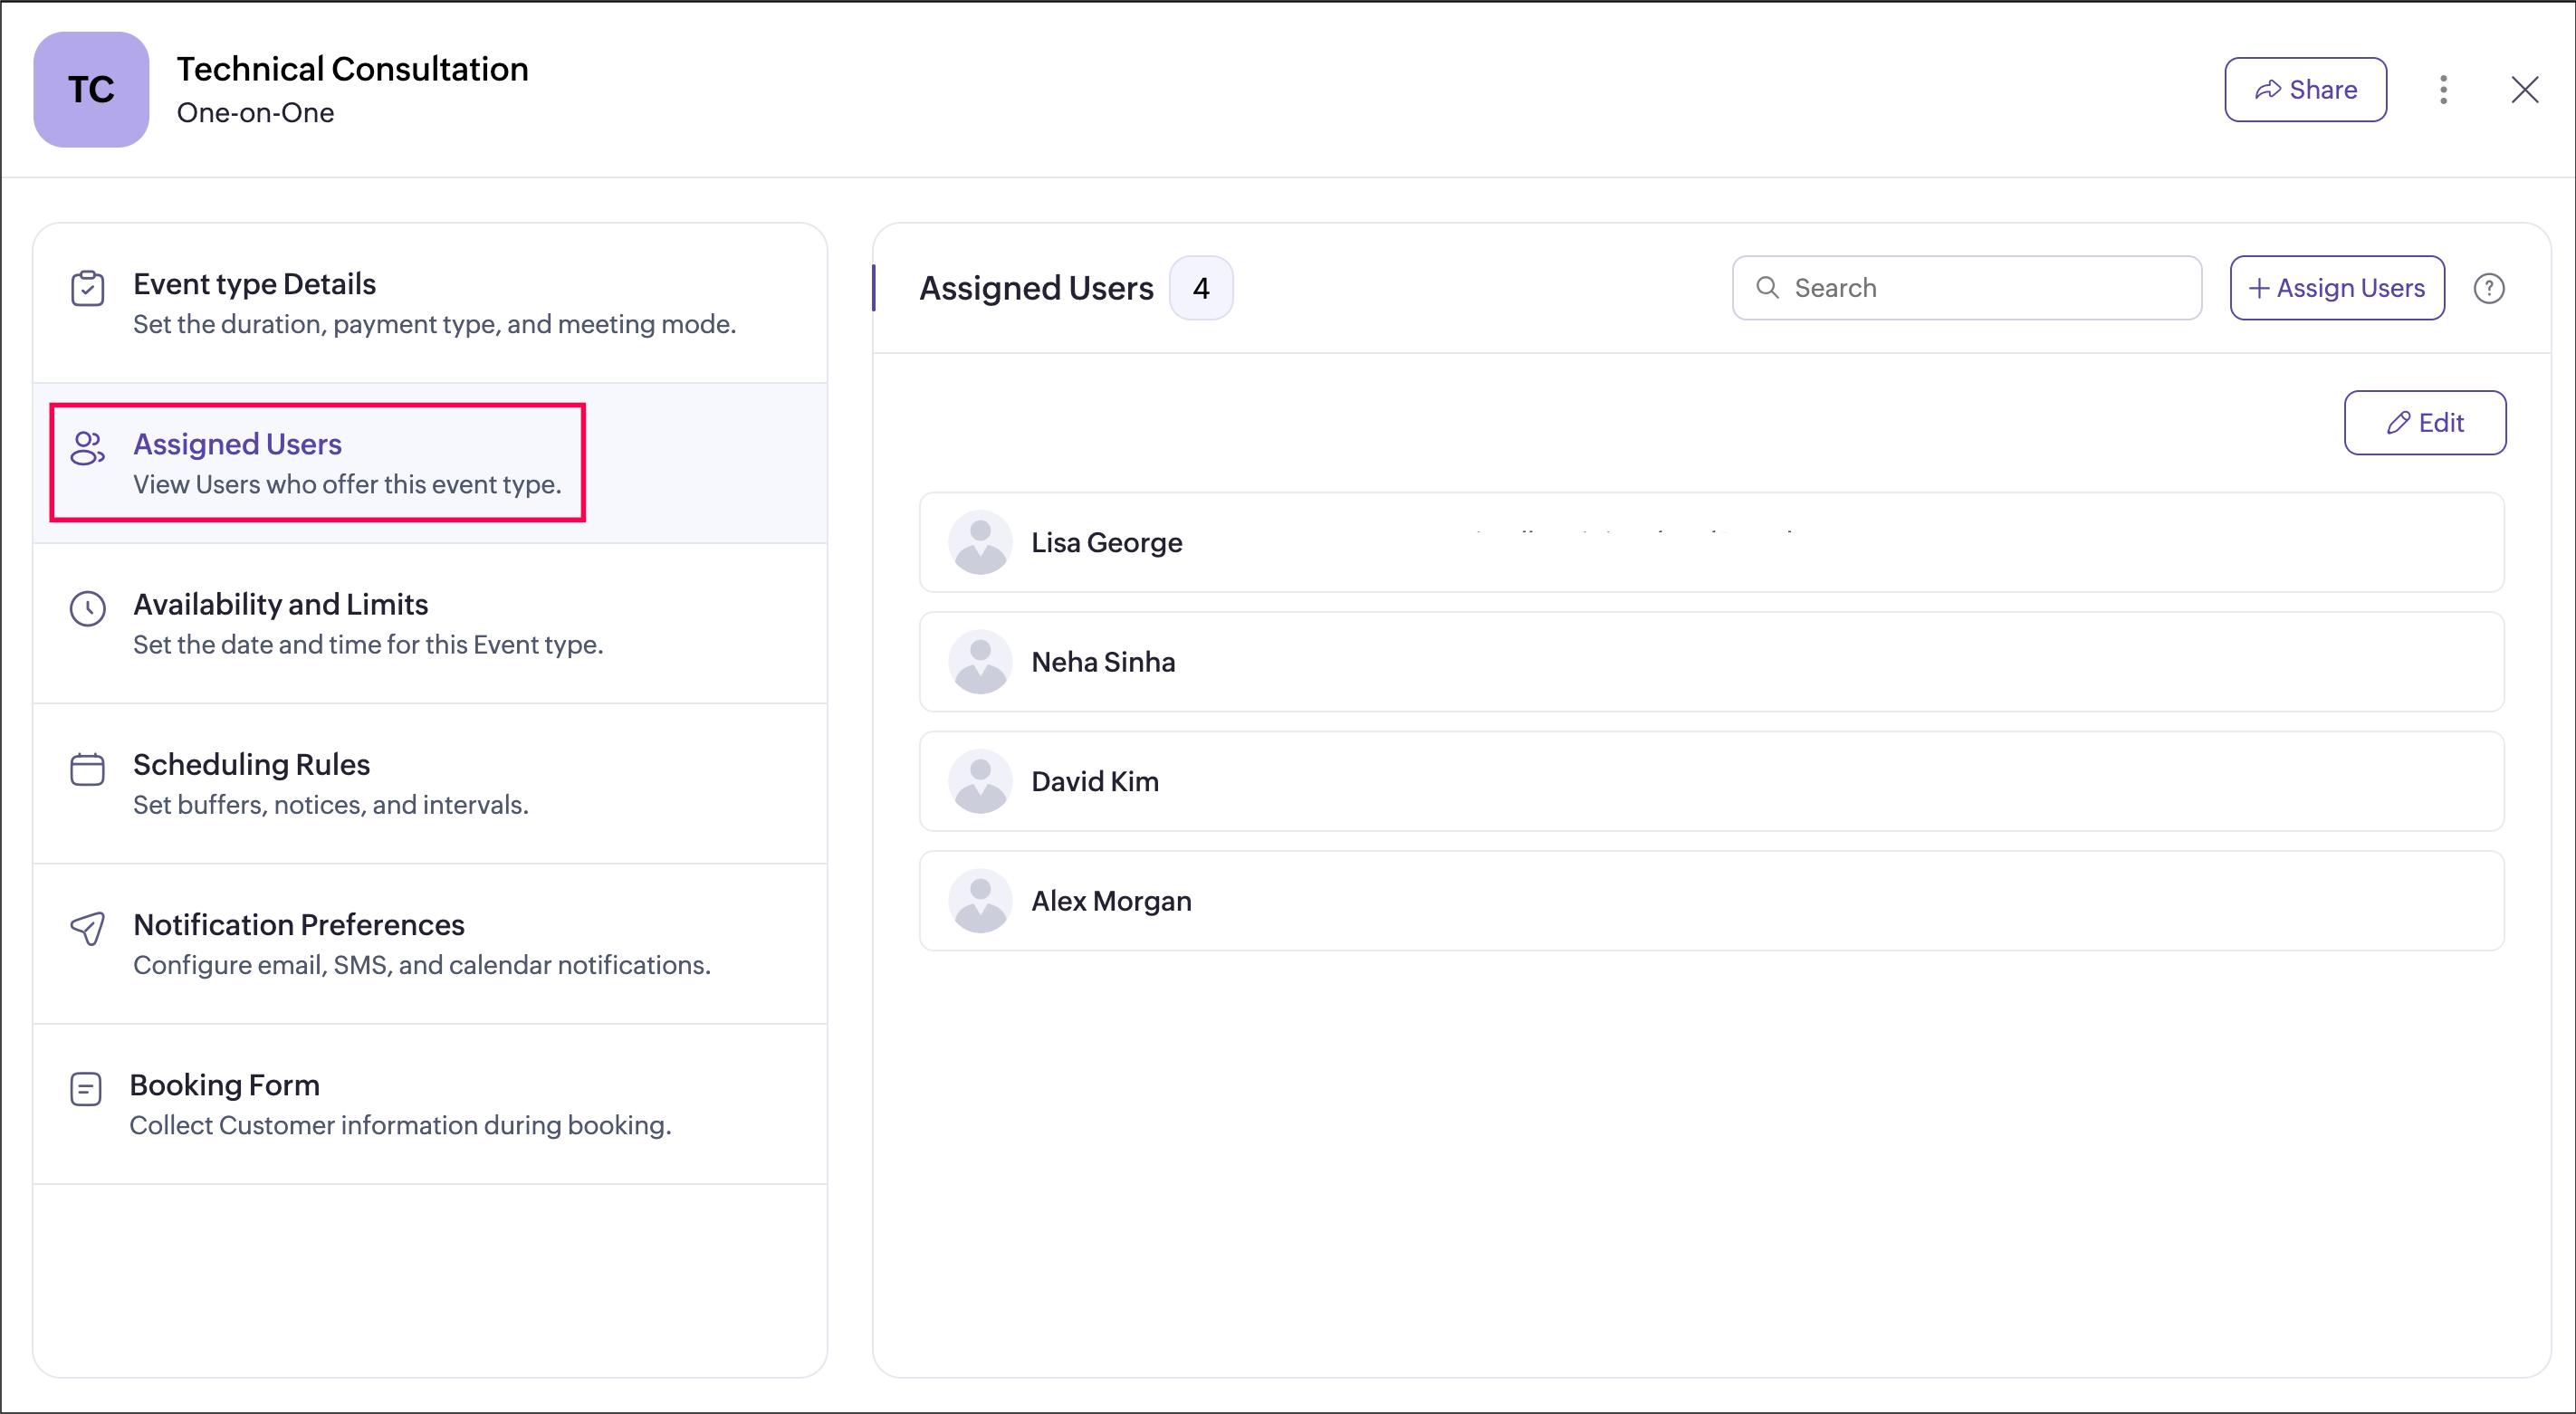
Task: Switch to Availability and Limits section
Action: (281, 605)
